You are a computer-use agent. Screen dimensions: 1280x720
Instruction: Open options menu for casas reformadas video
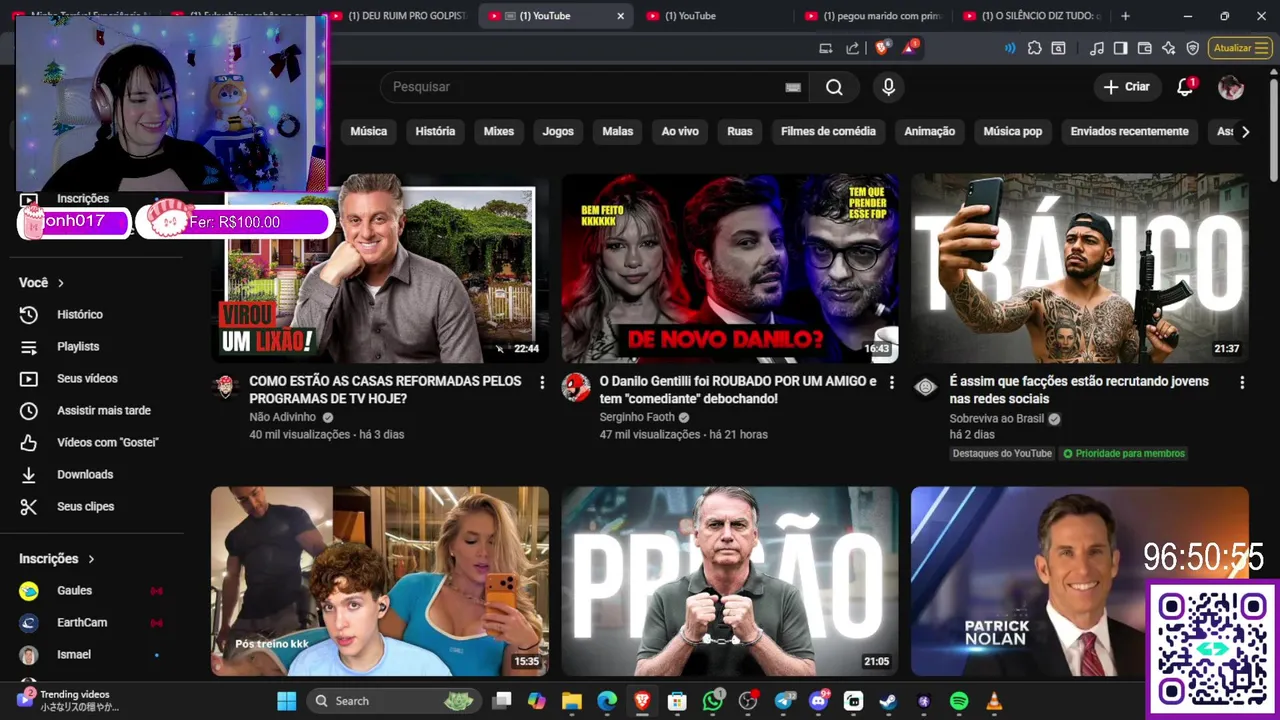pos(542,383)
